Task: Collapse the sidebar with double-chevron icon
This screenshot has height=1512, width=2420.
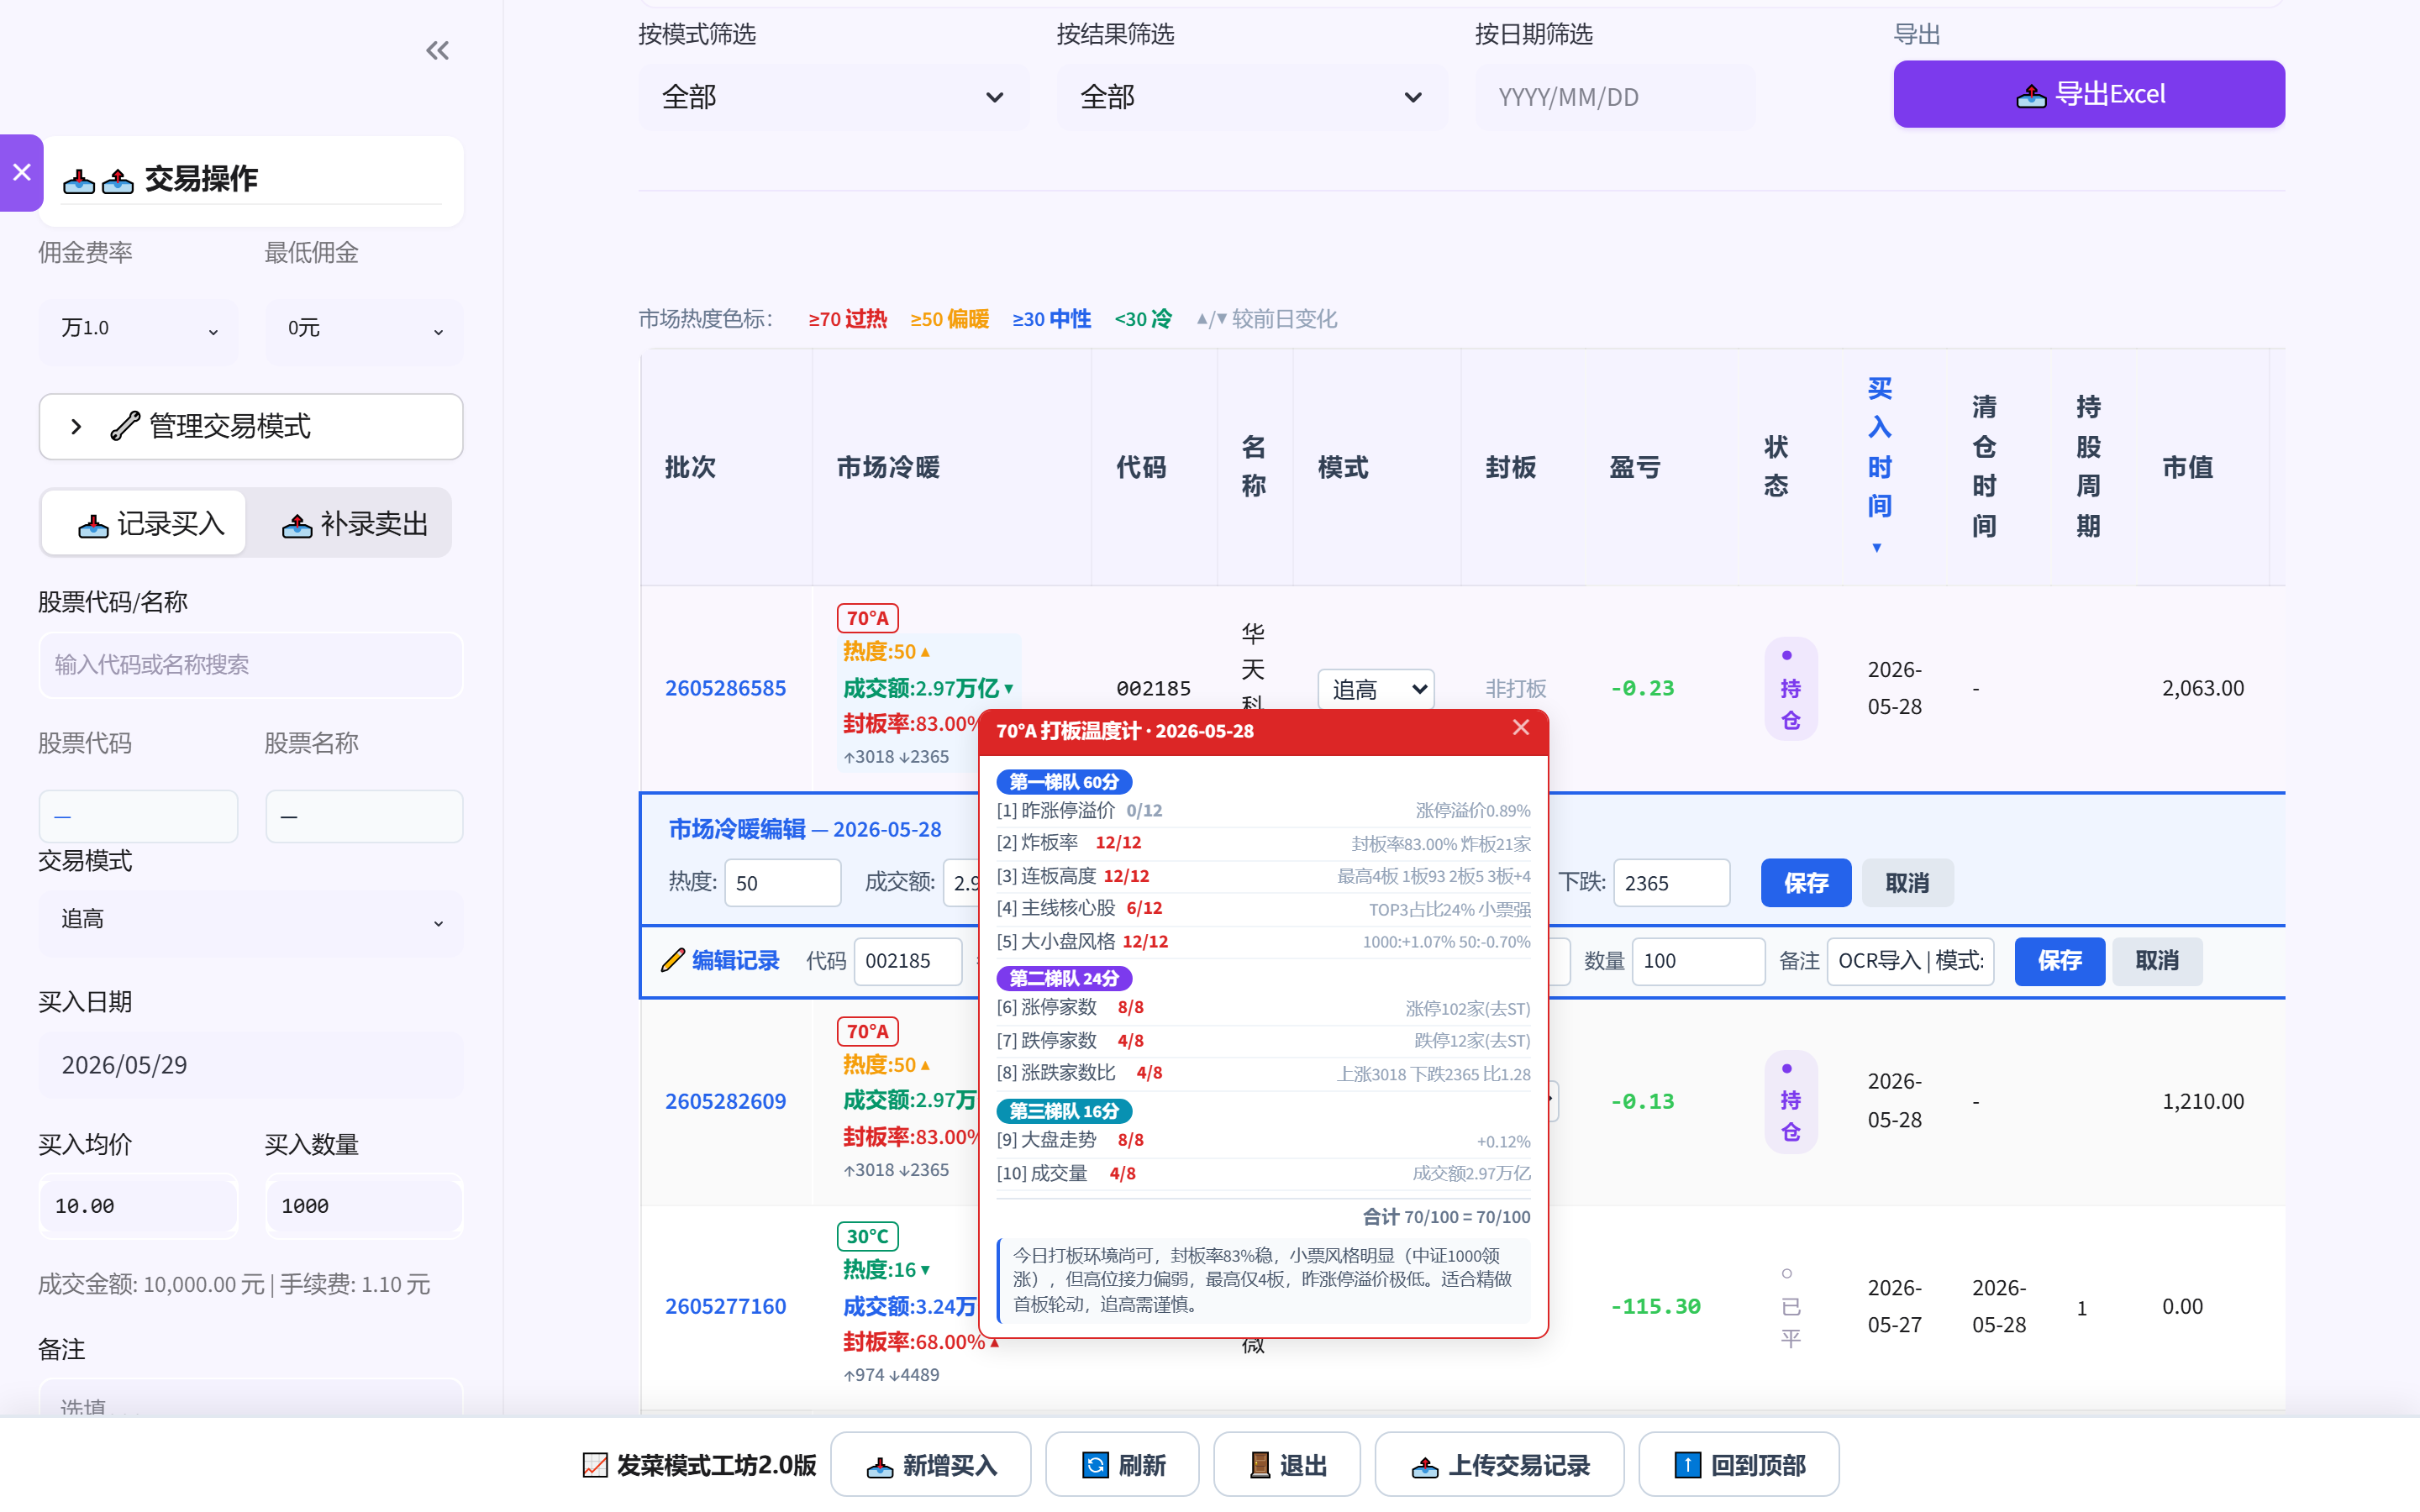Action: (x=437, y=50)
